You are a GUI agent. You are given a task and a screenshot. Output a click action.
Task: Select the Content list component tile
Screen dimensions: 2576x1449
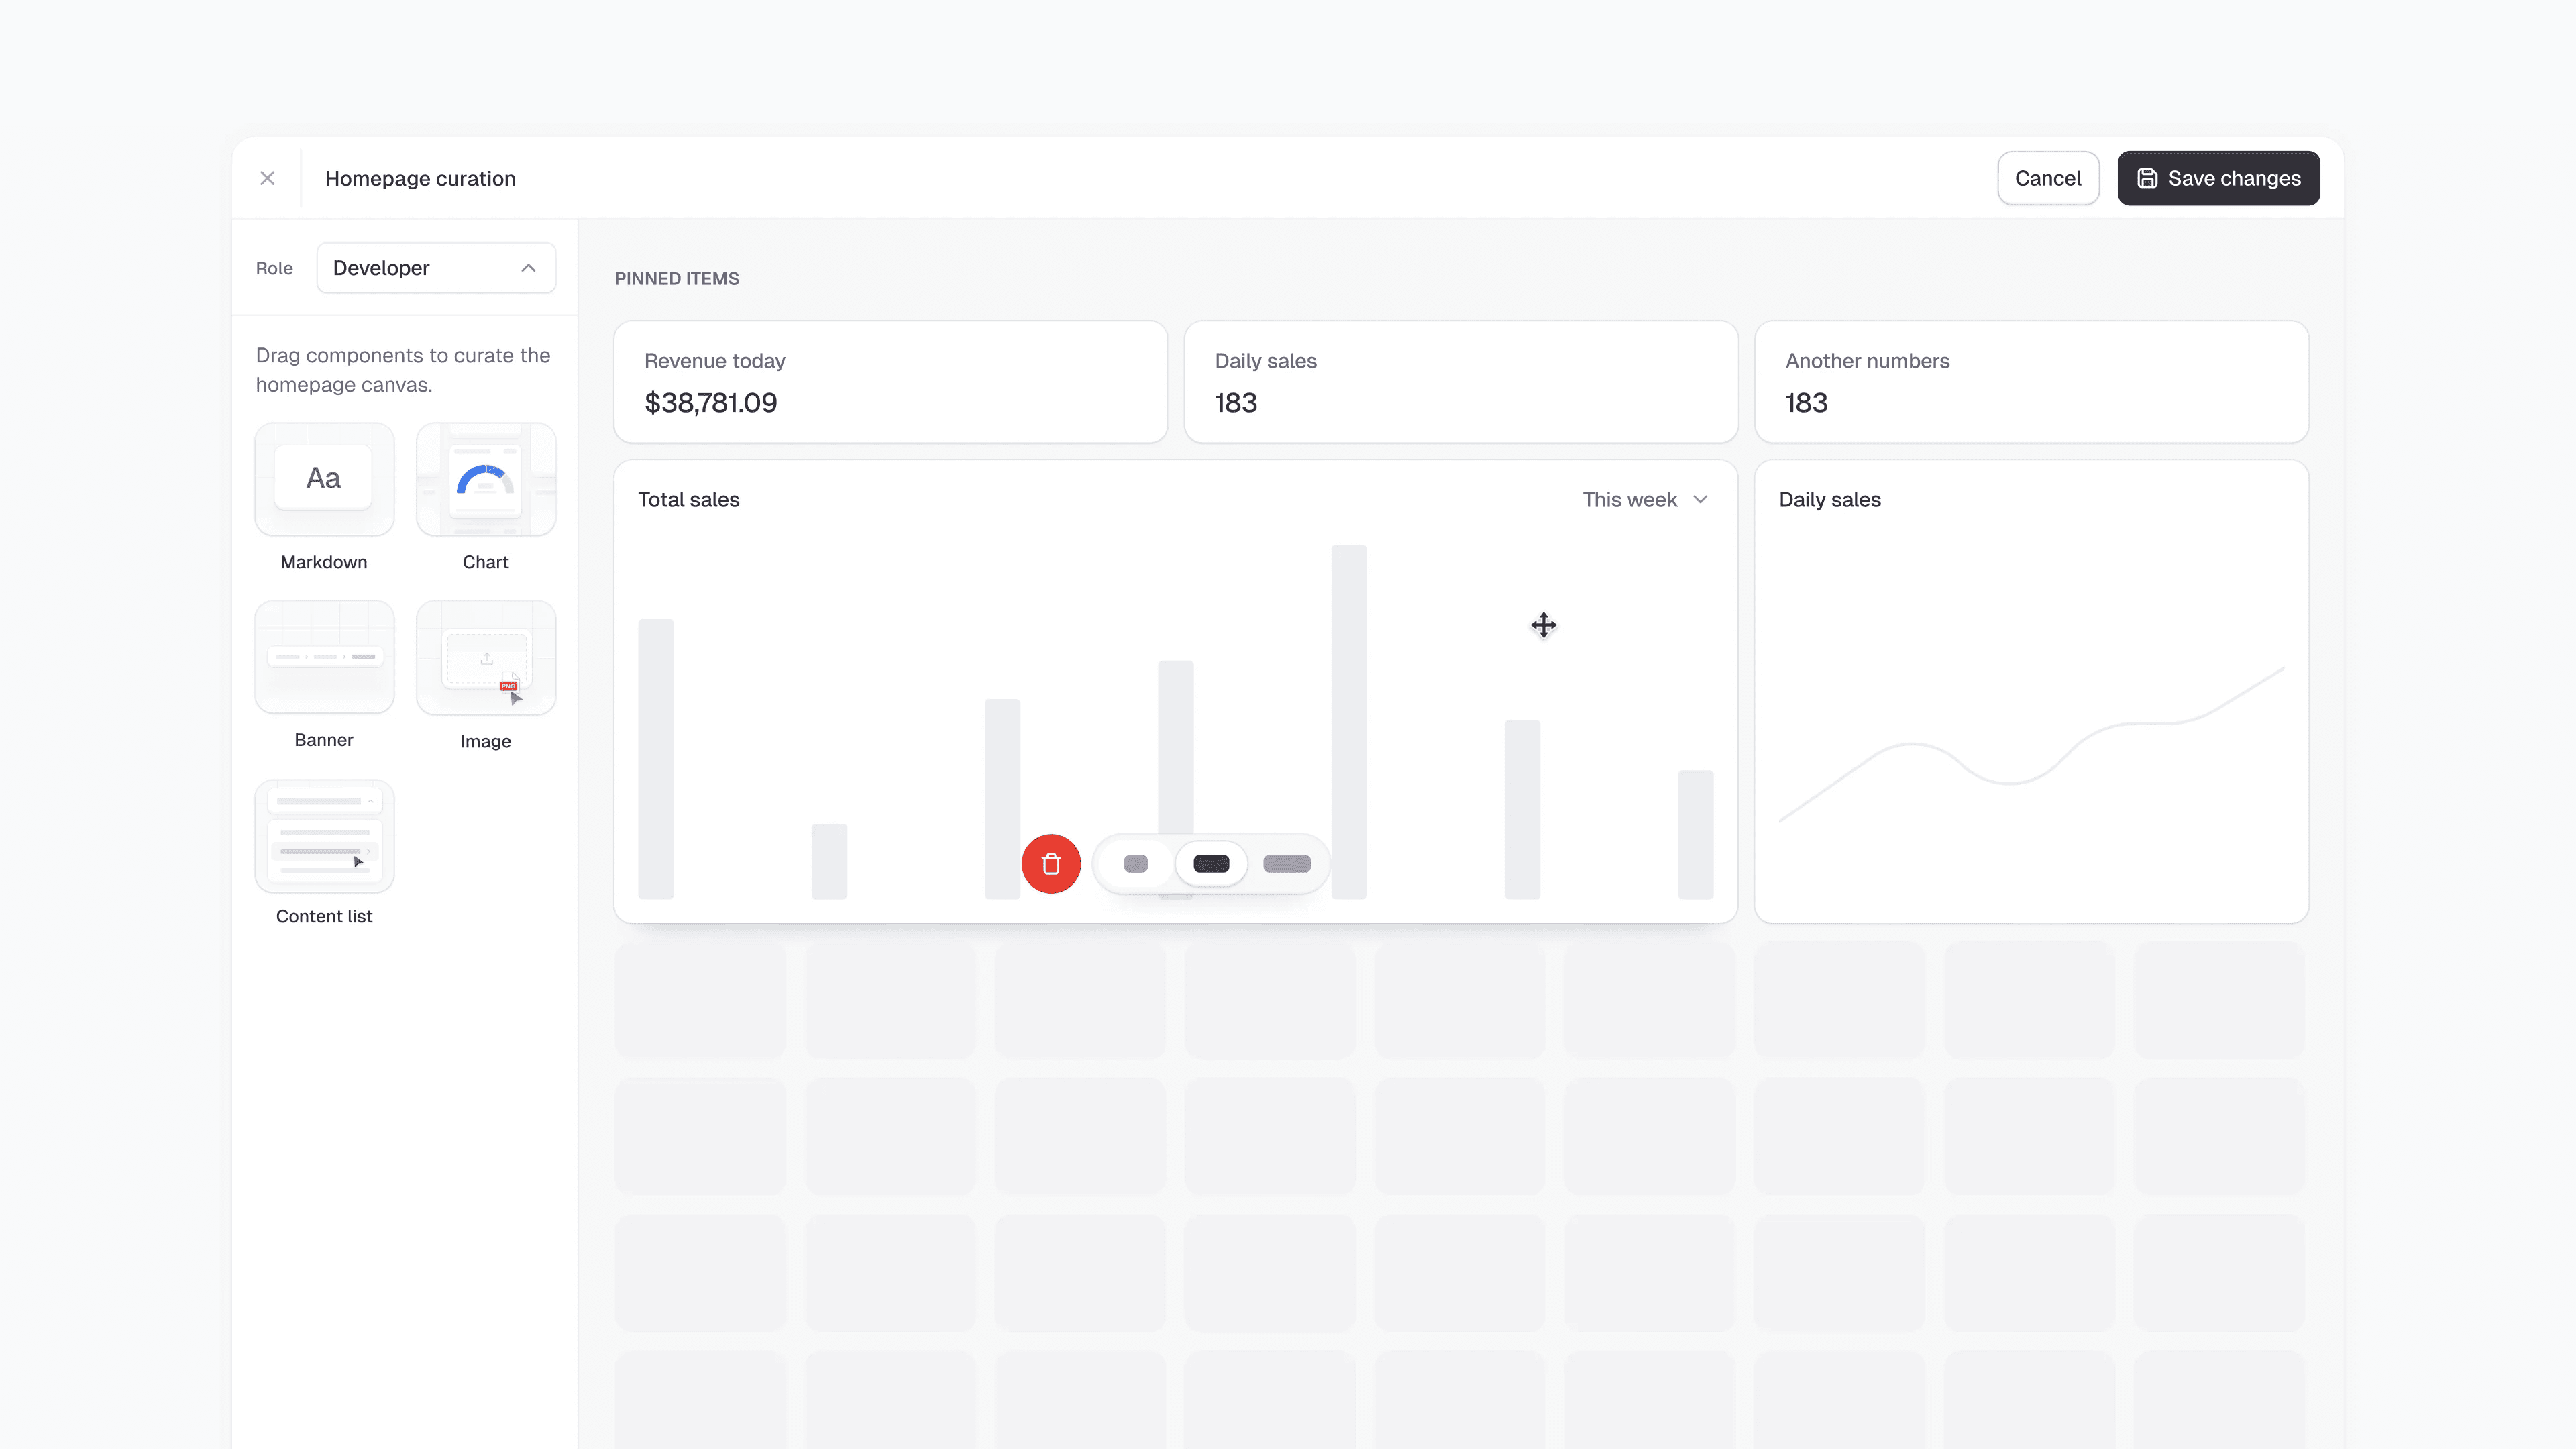coord(324,835)
